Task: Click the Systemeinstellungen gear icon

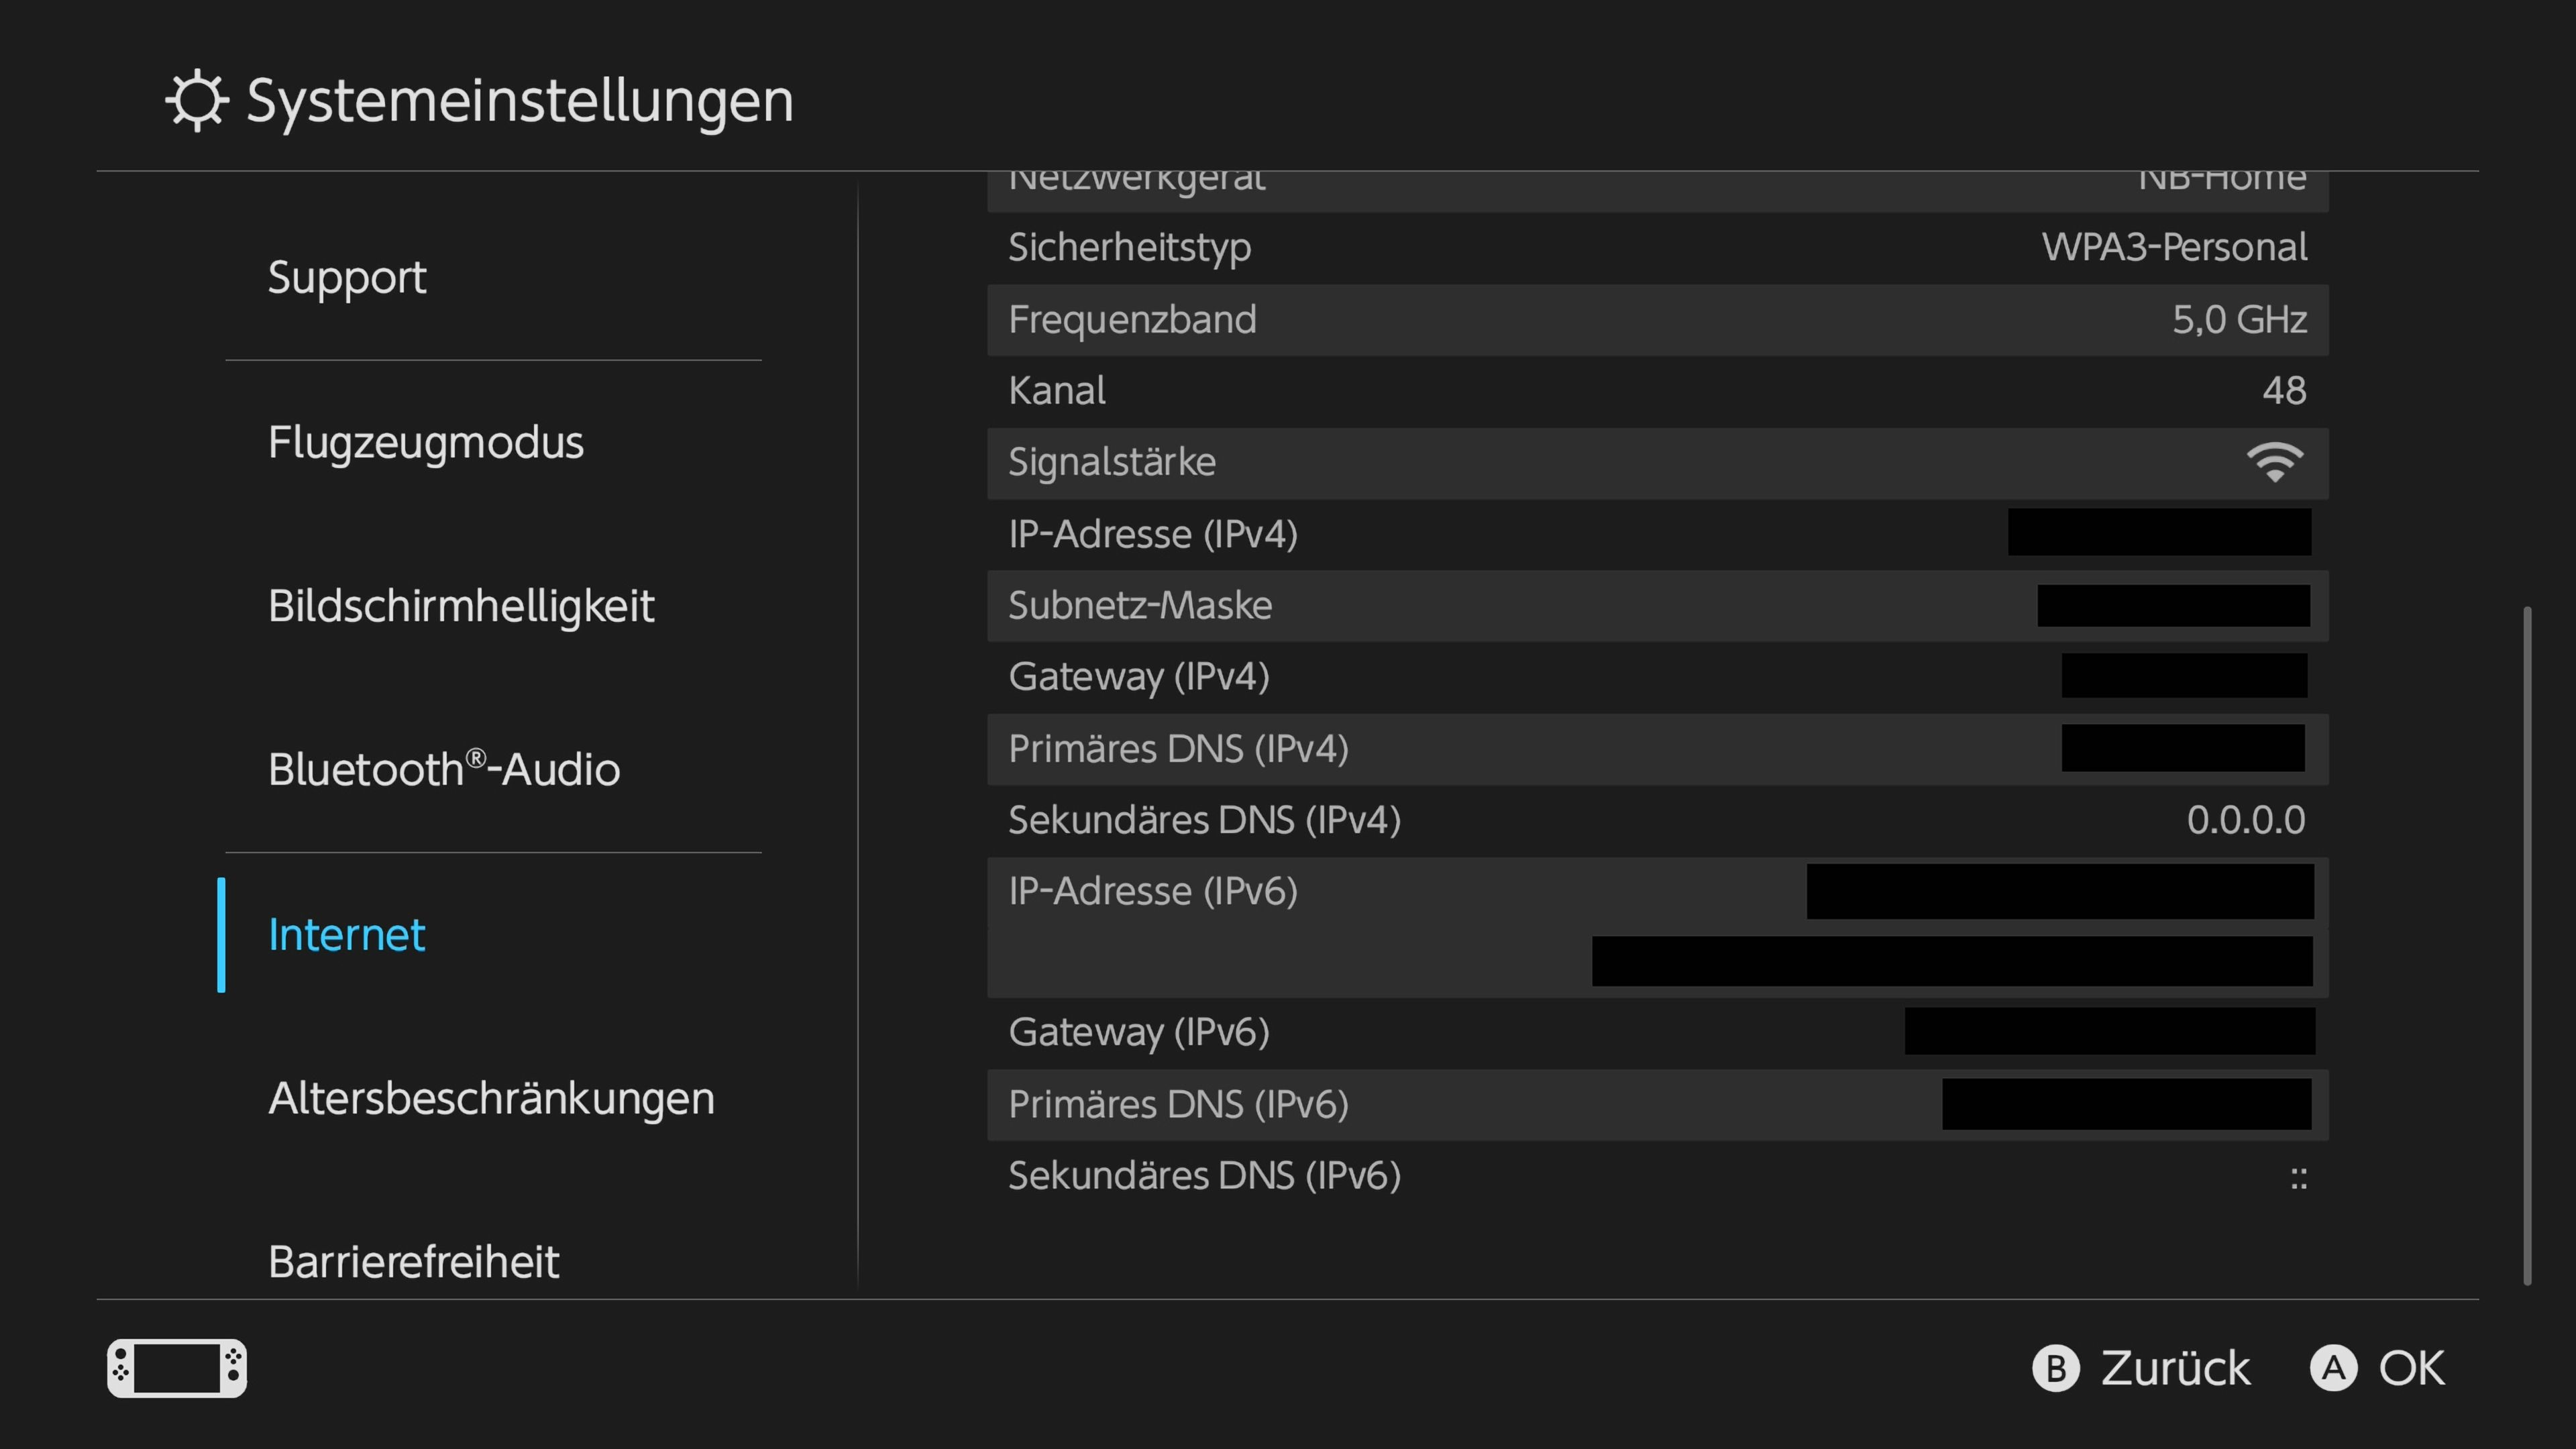Action: 197,100
